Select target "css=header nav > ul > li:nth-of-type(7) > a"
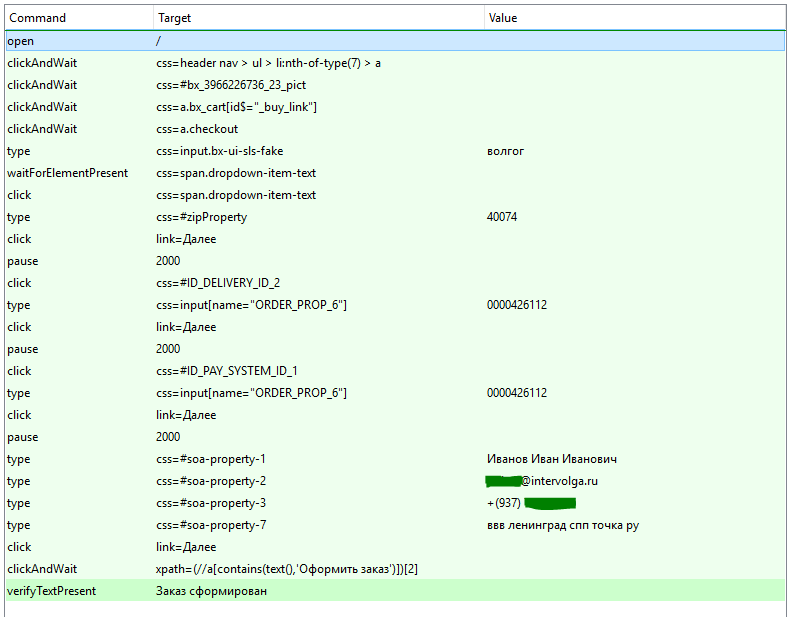Viewport: 793px width, 617px height. pos(268,63)
